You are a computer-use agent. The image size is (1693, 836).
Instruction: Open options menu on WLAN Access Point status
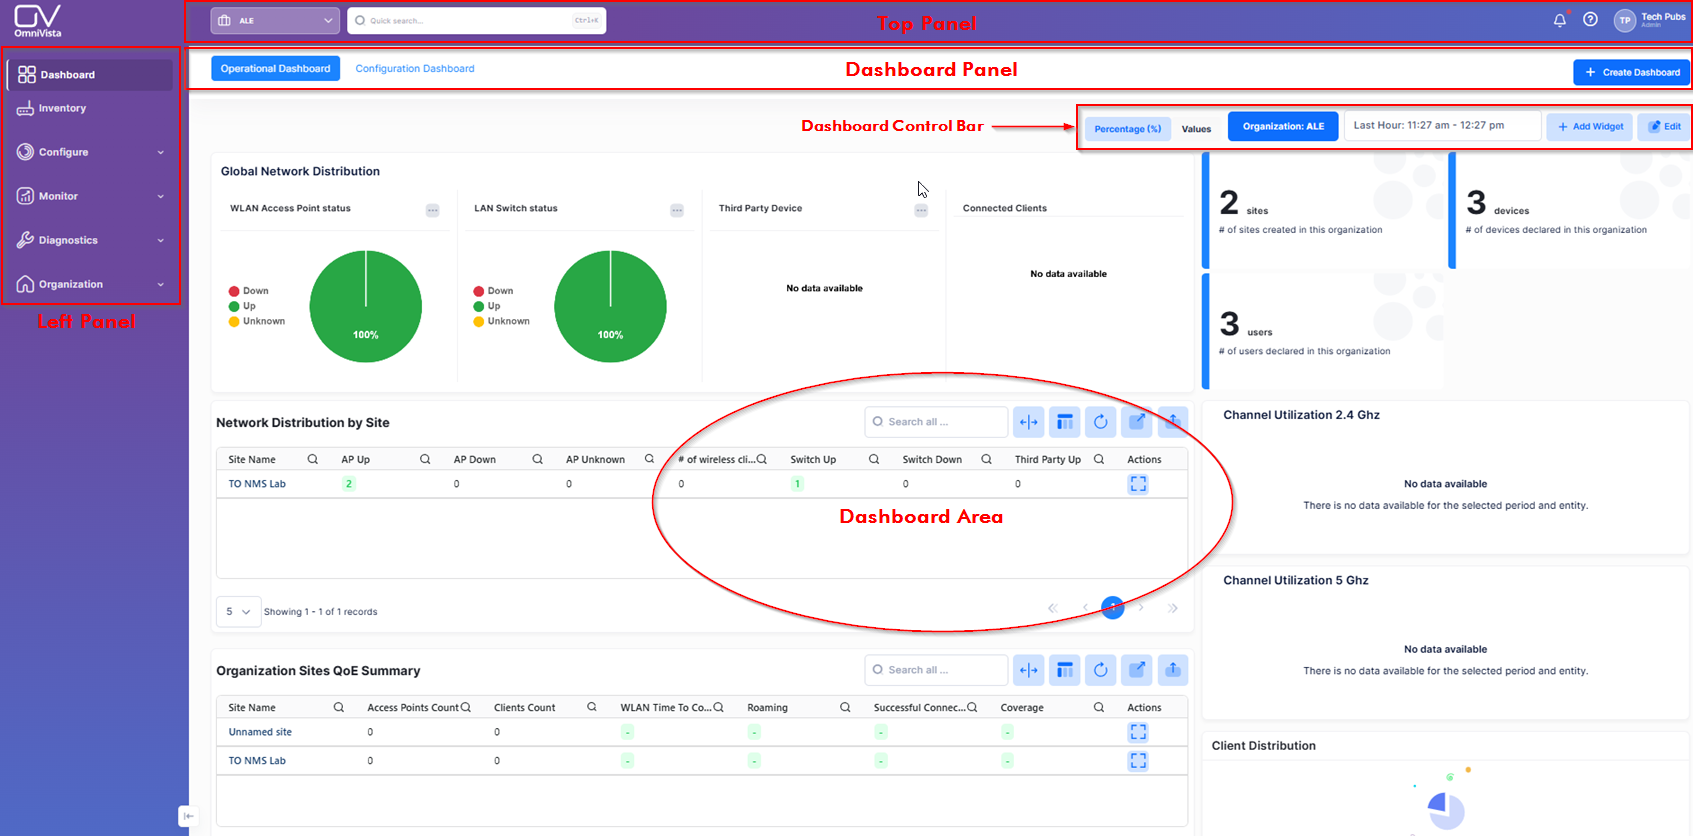click(x=433, y=210)
